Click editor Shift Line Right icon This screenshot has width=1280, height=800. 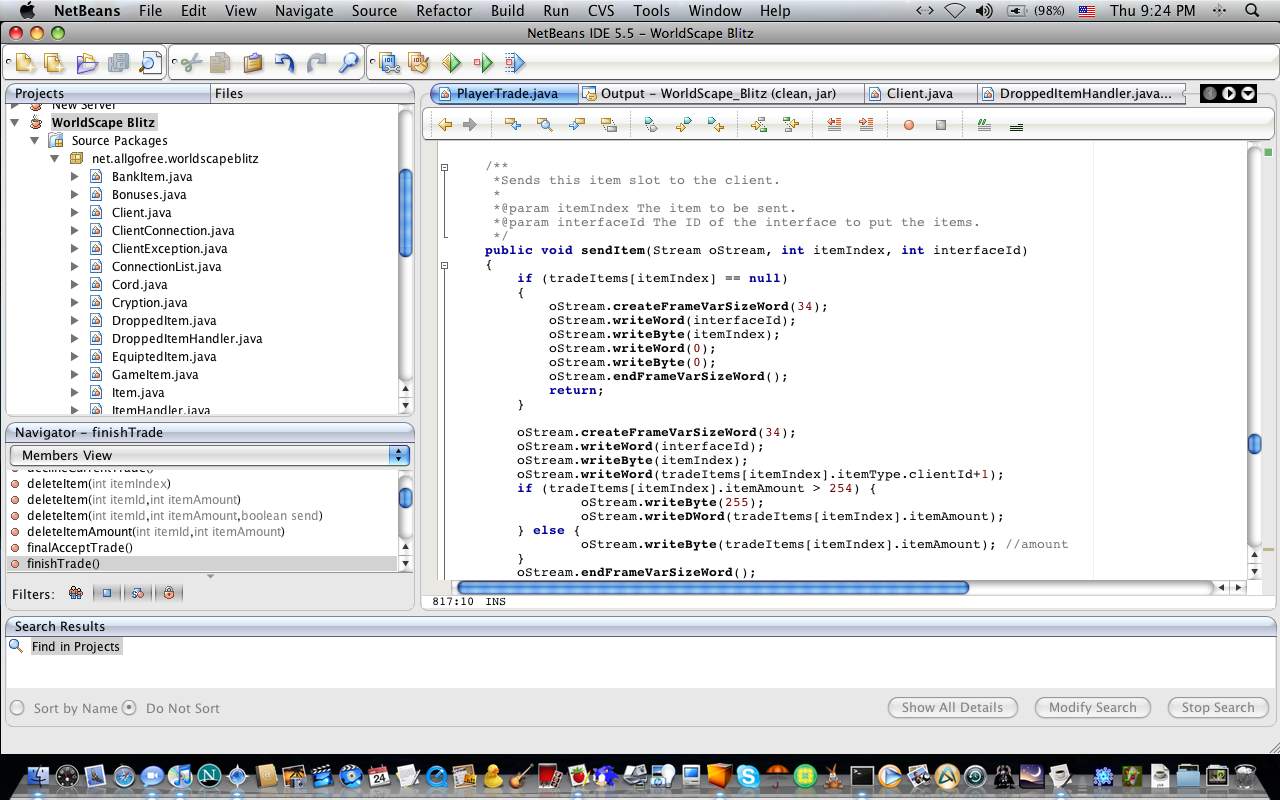[x=866, y=125]
